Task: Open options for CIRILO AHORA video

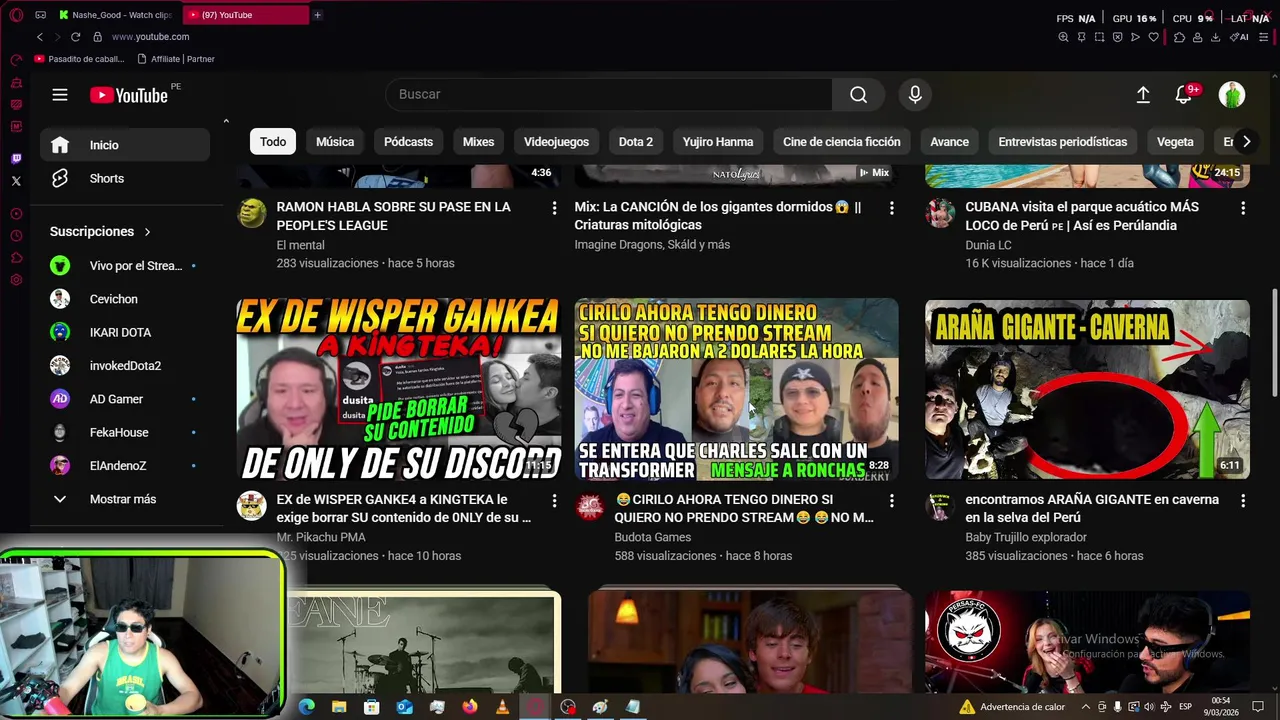Action: (x=891, y=500)
